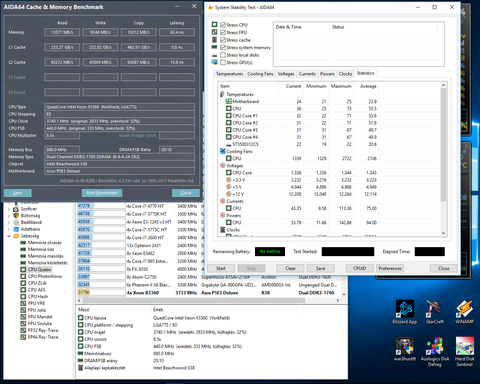Open the Hard Disk Sentinel shortcut
Screen dimensions: 480x384
pyautogui.click(x=465, y=351)
